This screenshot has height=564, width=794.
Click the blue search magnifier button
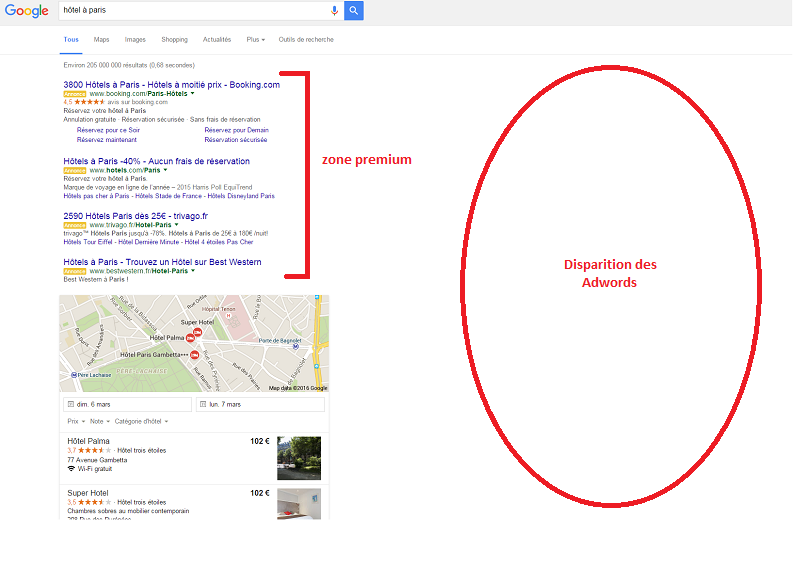[x=353, y=11]
